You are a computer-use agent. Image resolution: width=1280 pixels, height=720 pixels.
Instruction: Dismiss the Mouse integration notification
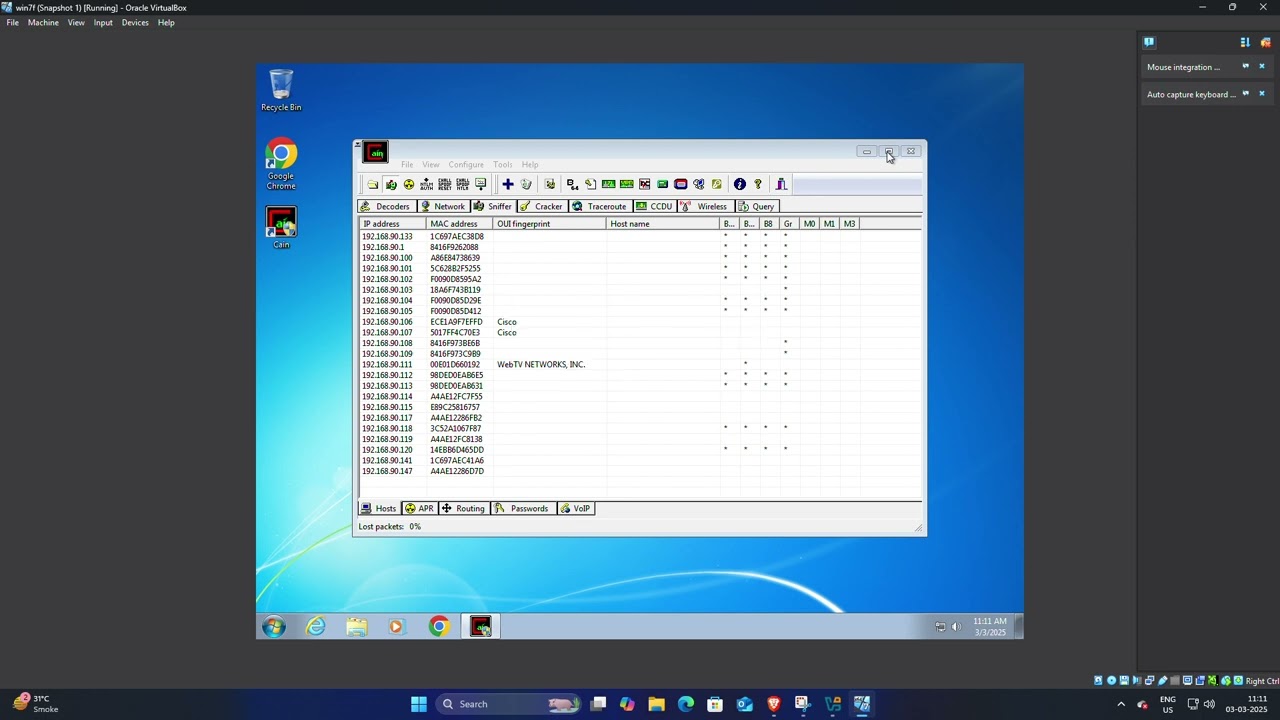pos(1262,67)
